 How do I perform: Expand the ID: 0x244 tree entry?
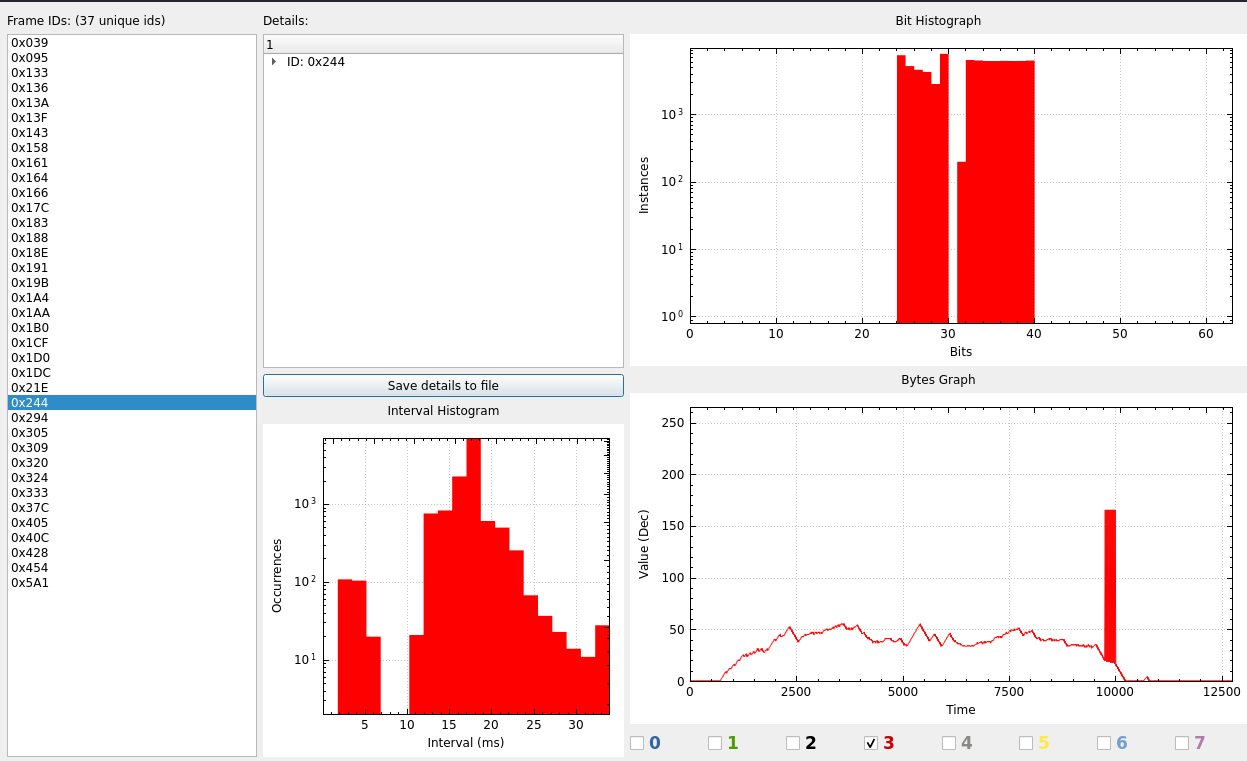pos(274,62)
